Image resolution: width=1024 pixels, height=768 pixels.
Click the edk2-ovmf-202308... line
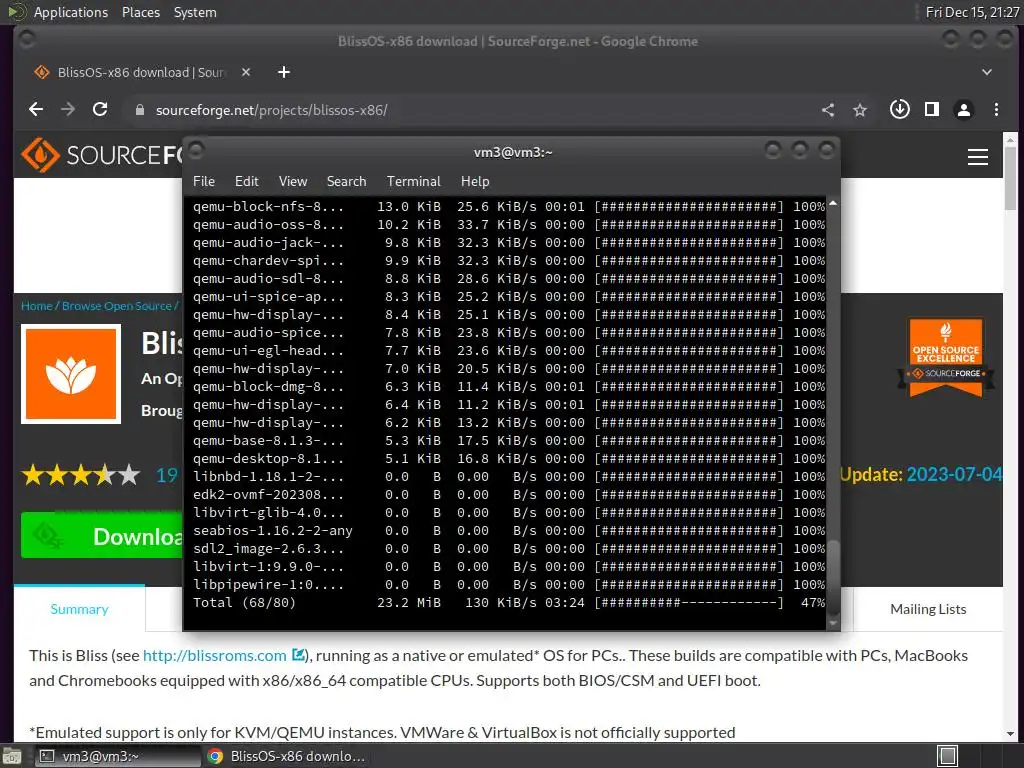click(509, 494)
